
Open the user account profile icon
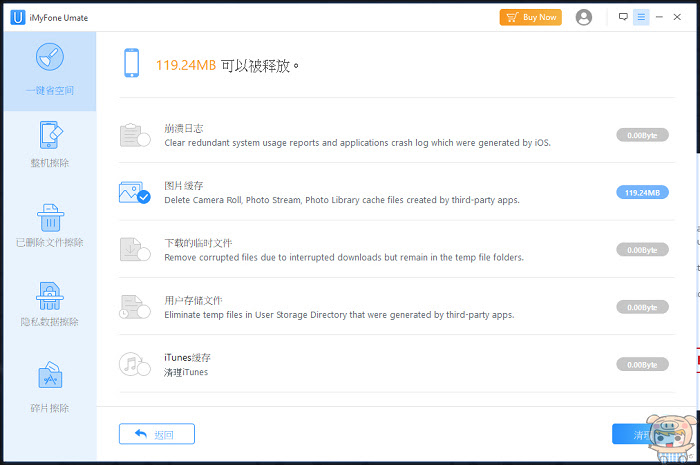click(x=583, y=17)
